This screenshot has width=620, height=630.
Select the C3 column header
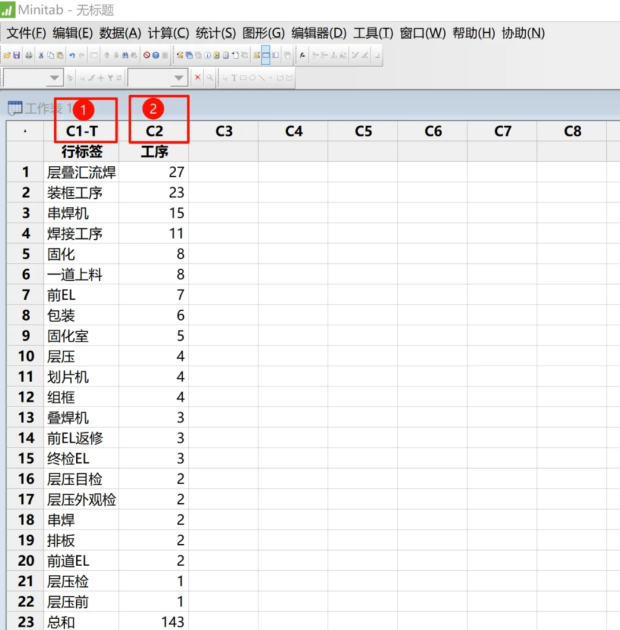tap(224, 131)
